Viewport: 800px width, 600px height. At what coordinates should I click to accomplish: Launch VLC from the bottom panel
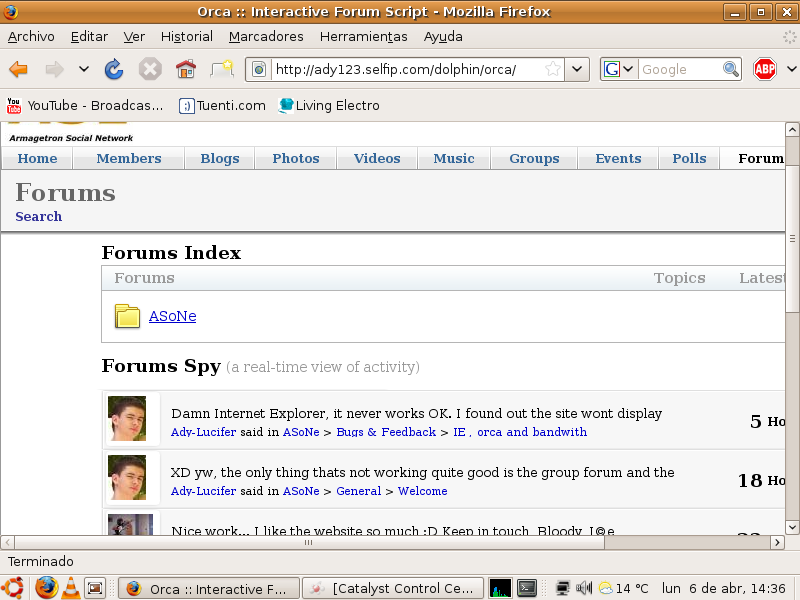pyautogui.click(x=71, y=588)
